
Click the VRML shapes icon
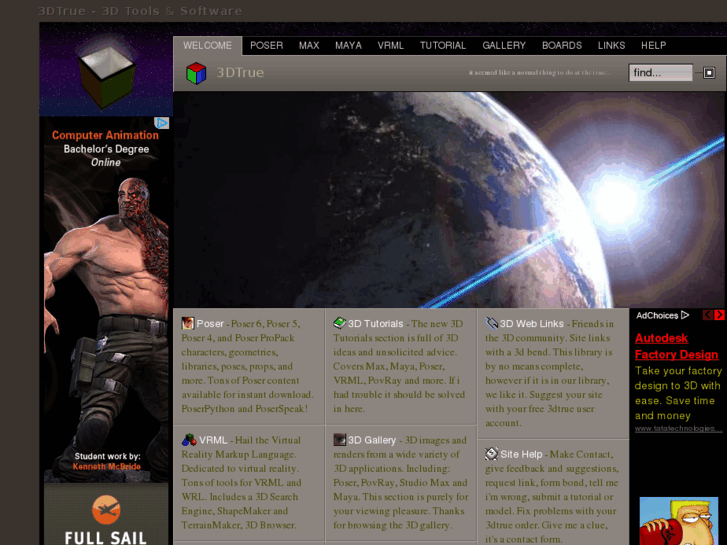[189, 439]
